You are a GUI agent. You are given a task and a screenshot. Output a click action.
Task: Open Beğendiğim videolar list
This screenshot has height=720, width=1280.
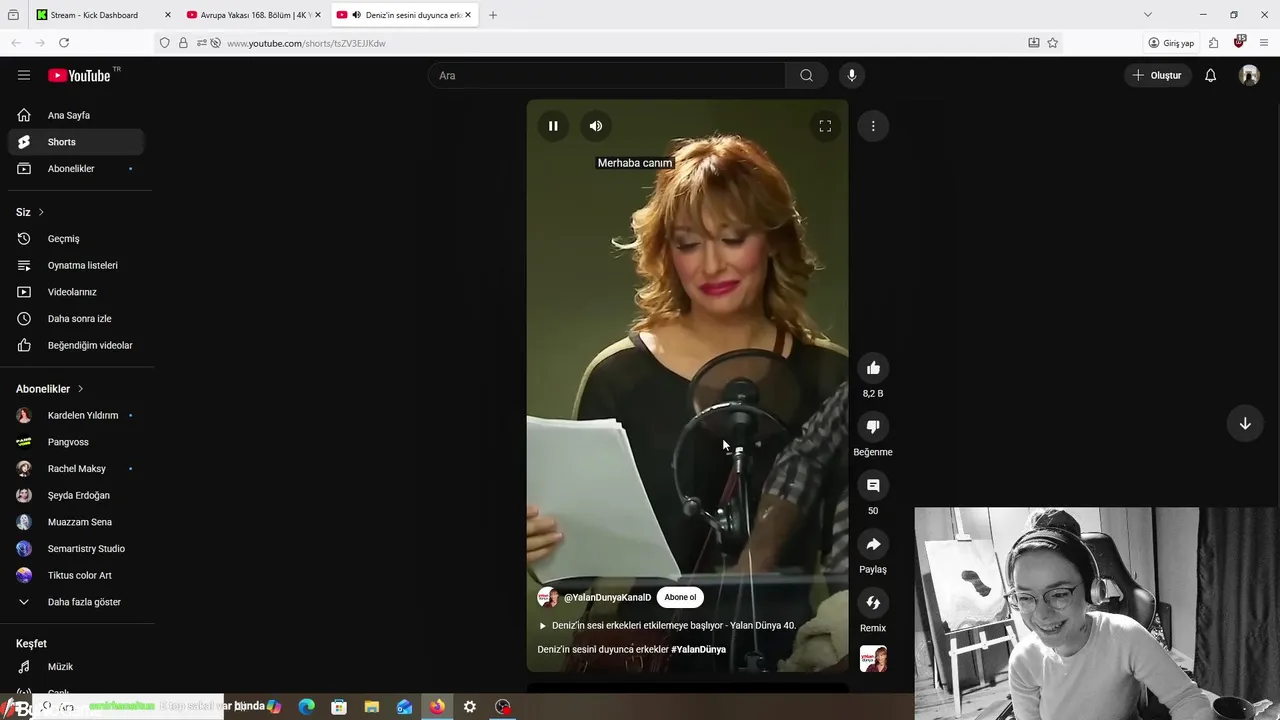coord(76,345)
